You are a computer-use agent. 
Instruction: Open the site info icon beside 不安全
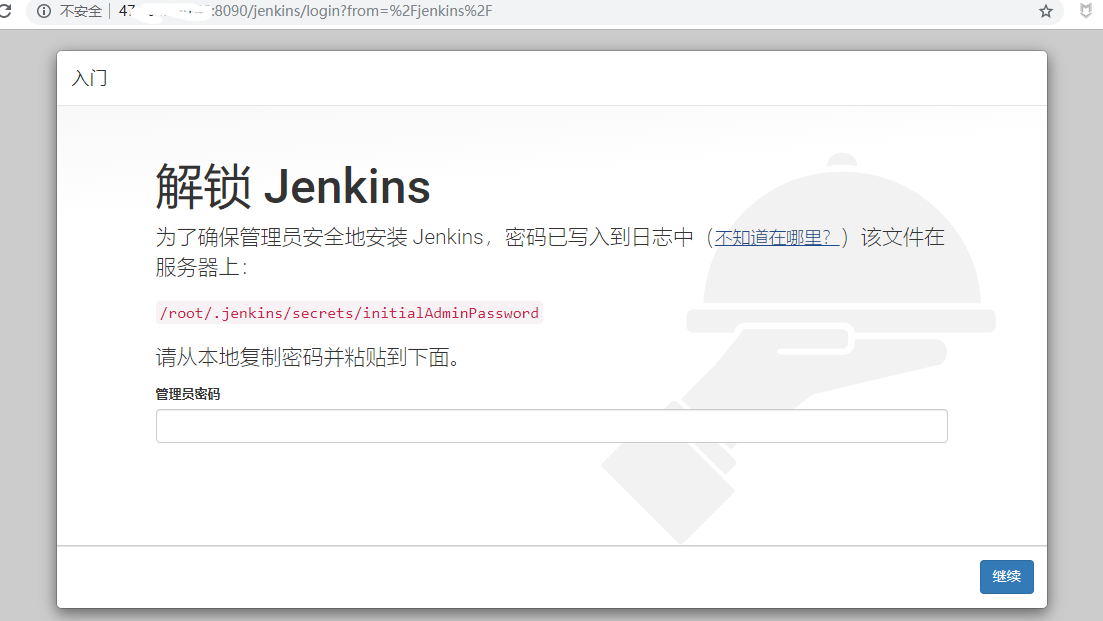44,11
